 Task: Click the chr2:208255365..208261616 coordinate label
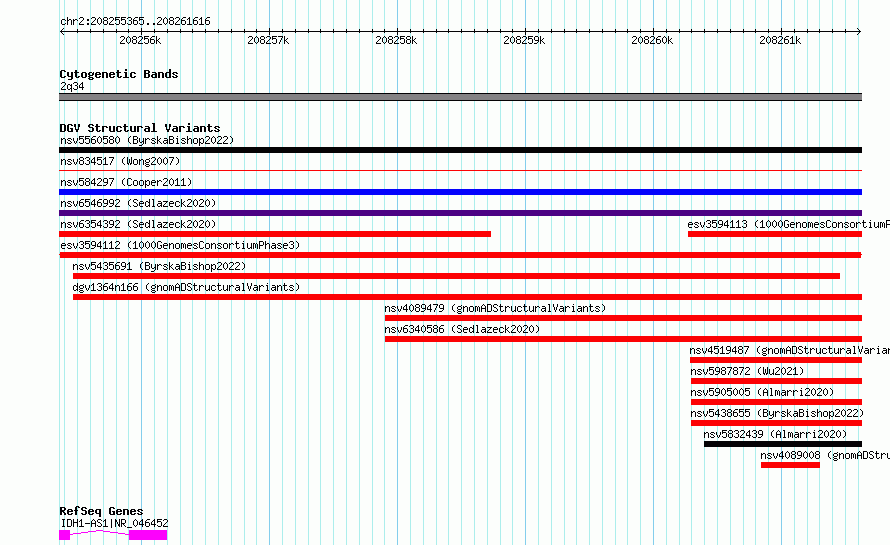click(135, 21)
